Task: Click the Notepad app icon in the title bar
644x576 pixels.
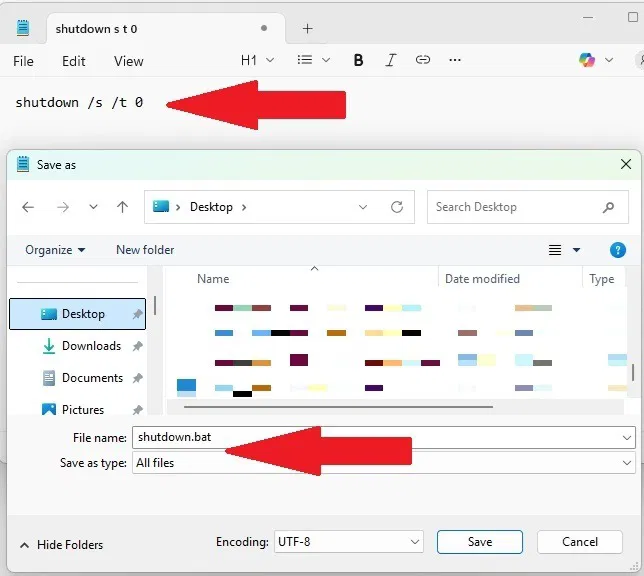Action: (x=23, y=28)
